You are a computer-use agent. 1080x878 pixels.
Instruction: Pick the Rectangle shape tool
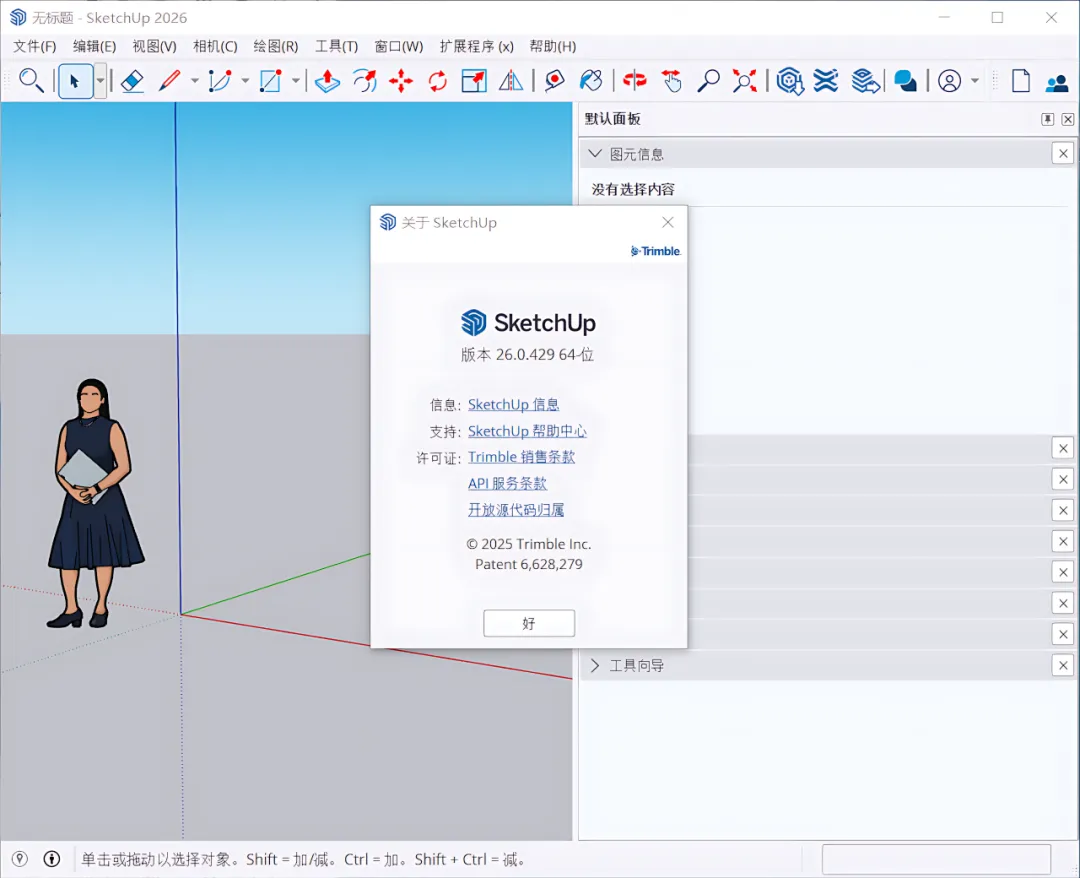pos(271,81)
